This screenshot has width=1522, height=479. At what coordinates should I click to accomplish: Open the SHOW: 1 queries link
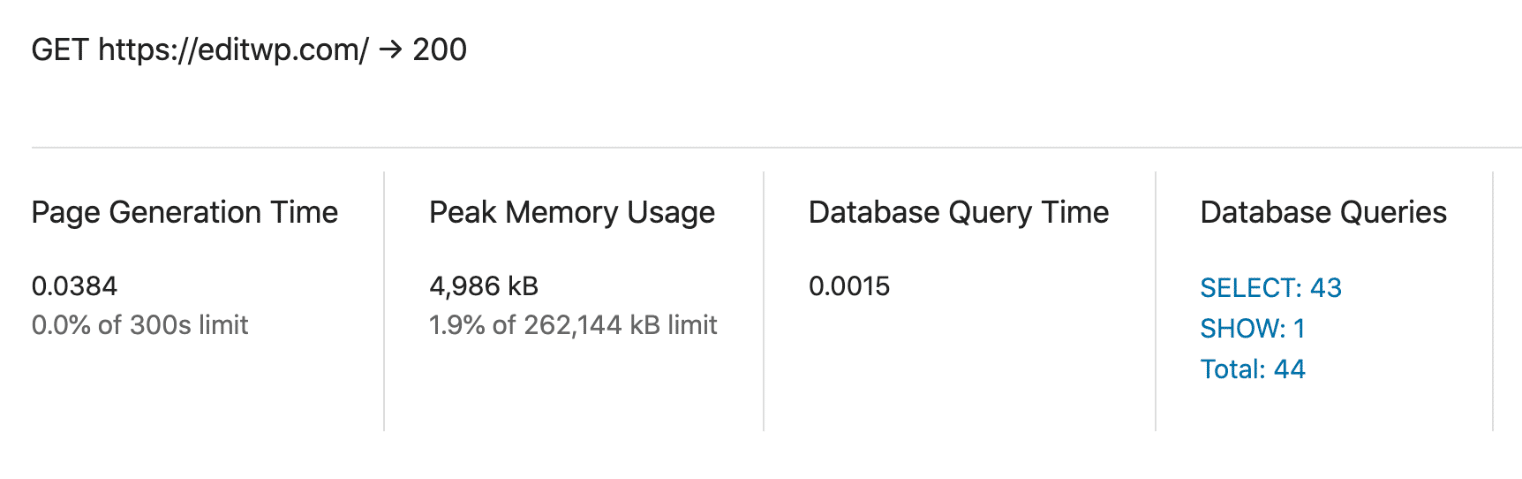[1252, 329]
